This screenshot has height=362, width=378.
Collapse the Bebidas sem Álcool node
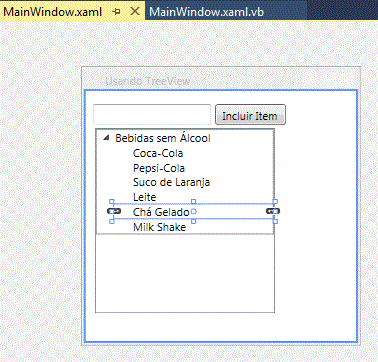pyautogui.click(x=106, y=138)
